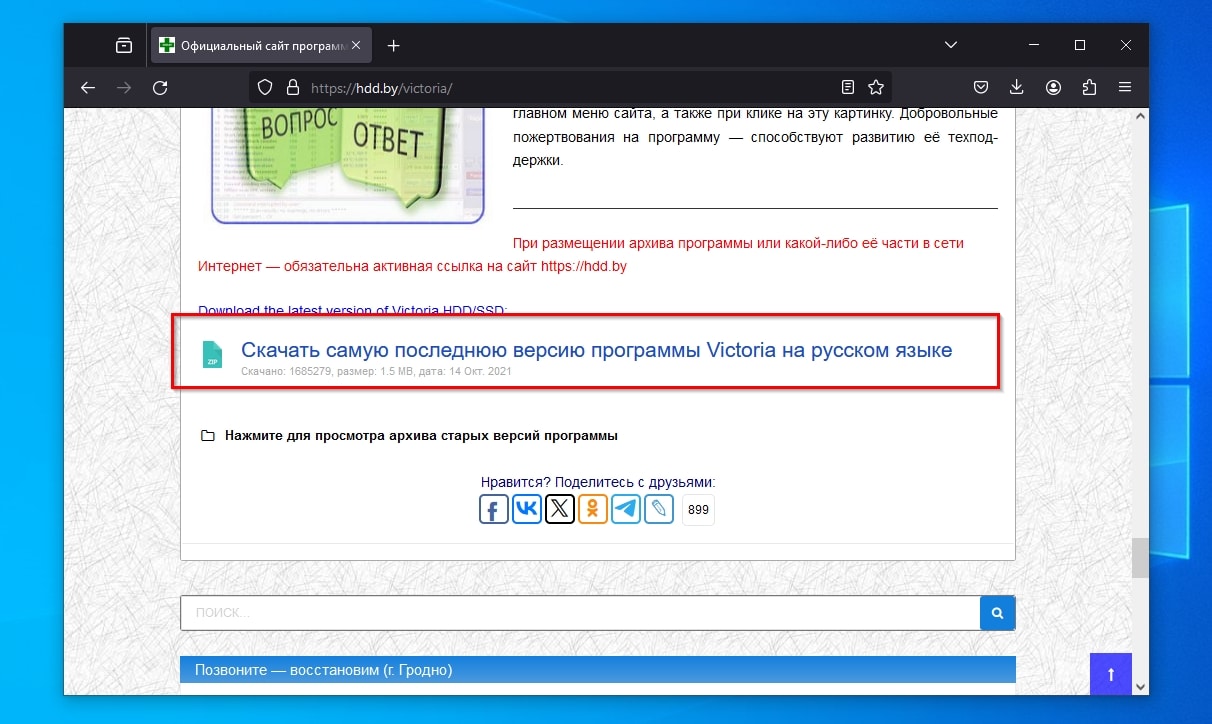Close the hdd.by browser tab
The height and width of the screenshot is (724, 1212).
tap(357, 45)
